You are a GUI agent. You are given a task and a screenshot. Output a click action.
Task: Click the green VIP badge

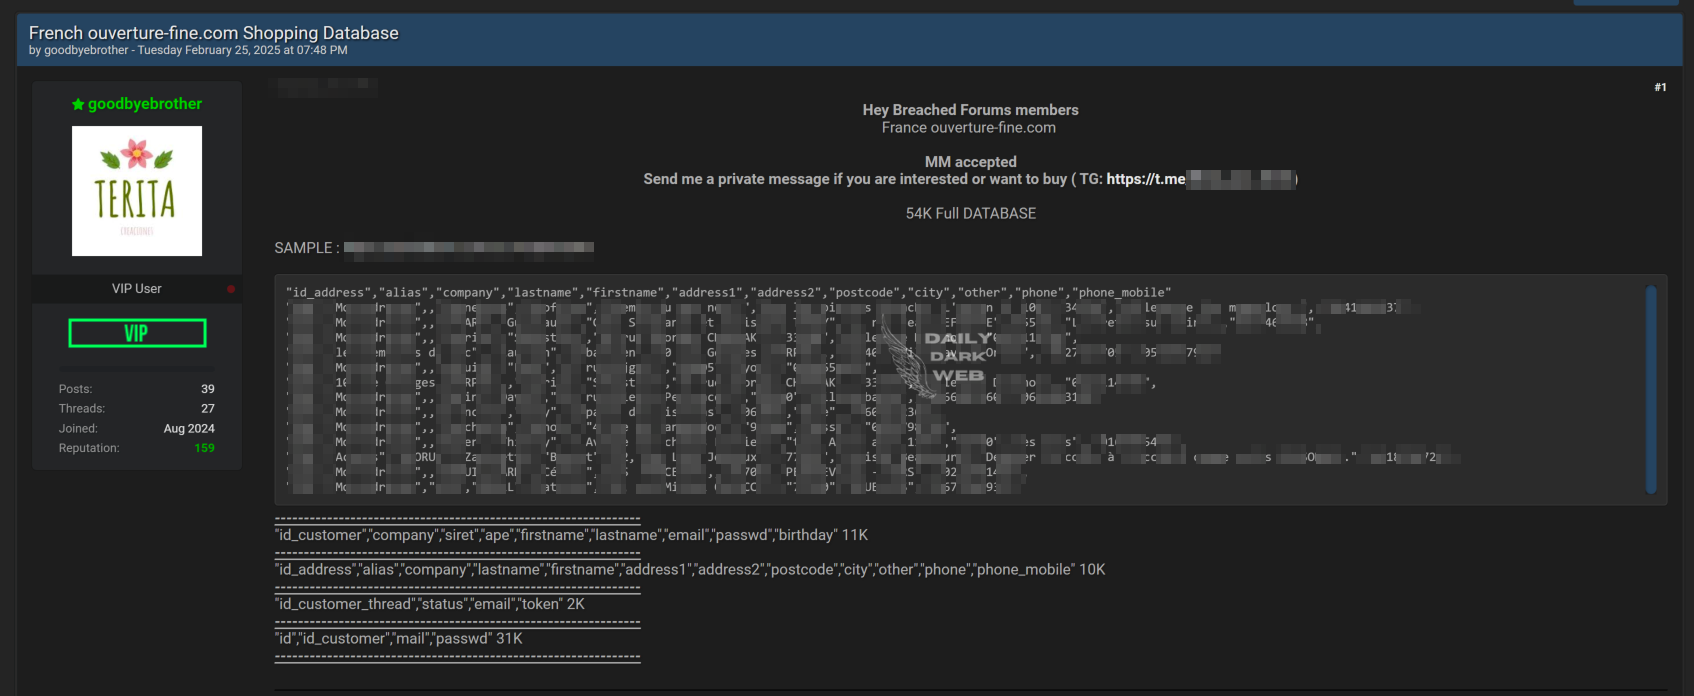click(x=137, y=333)
